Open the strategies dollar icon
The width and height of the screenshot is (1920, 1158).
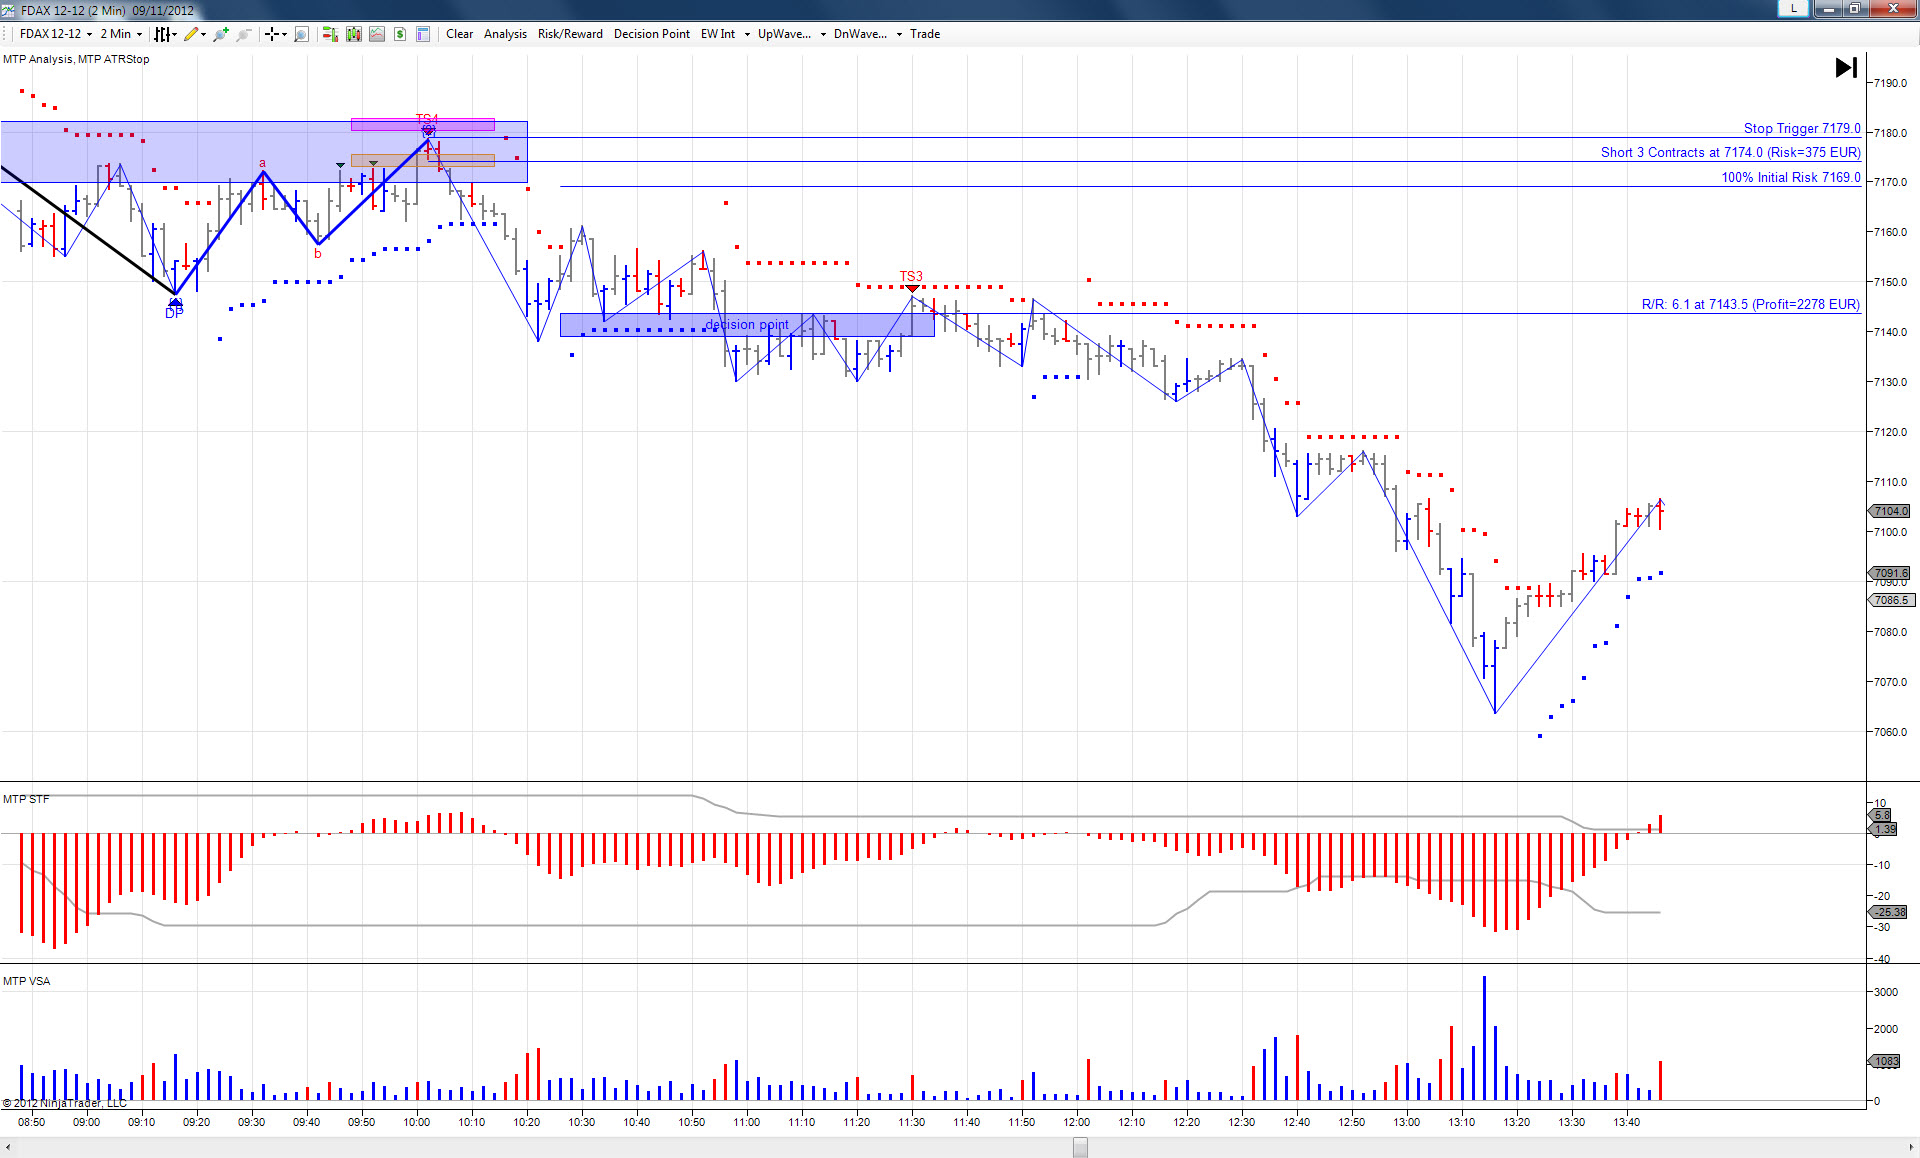400,34
